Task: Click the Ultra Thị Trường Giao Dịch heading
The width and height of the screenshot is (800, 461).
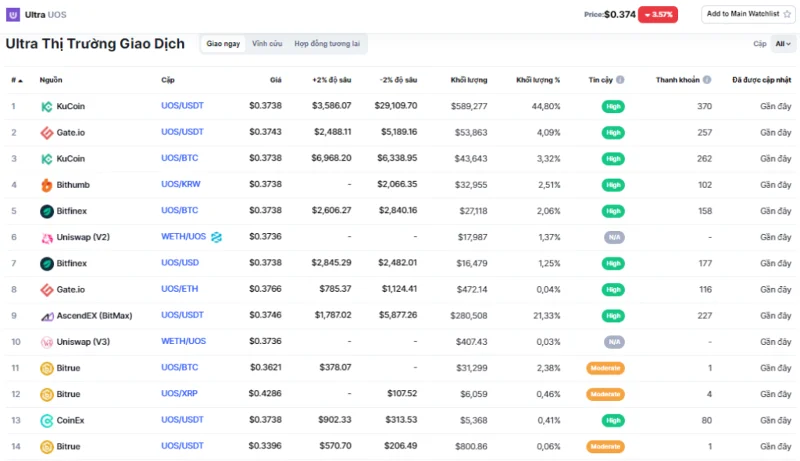Action: [95, 44]
